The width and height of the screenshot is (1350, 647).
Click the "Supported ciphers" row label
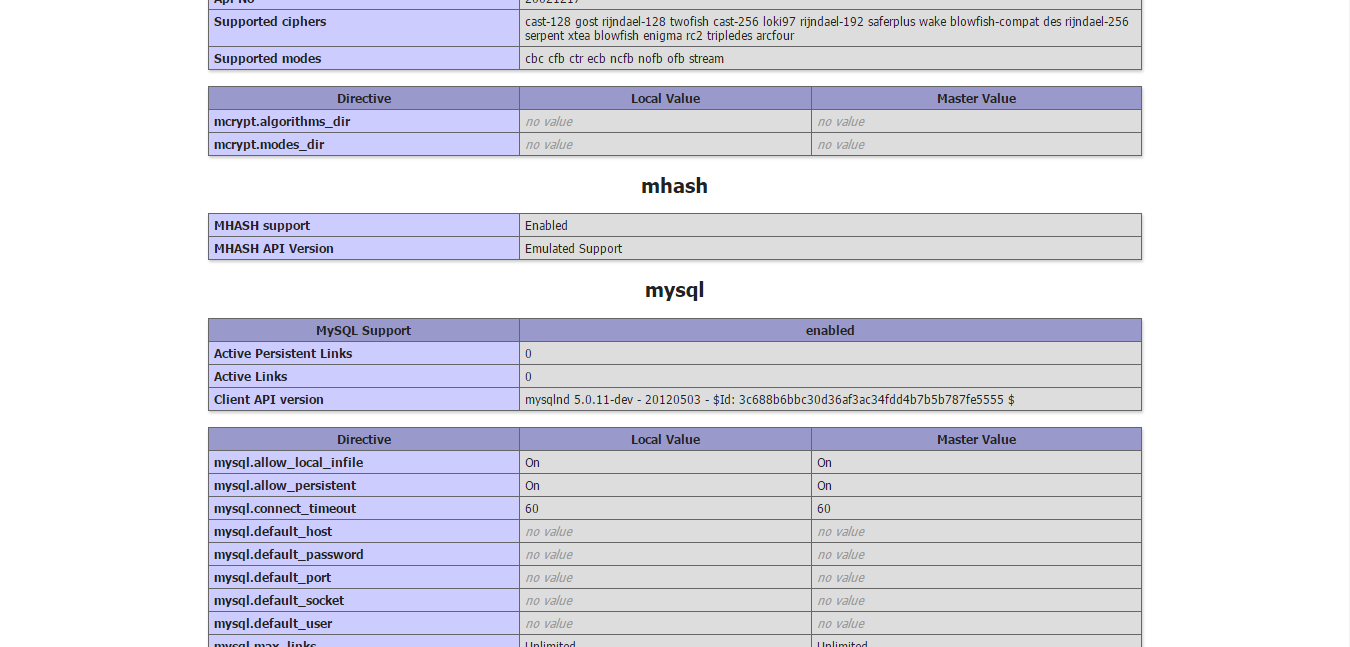pos(270,21)
